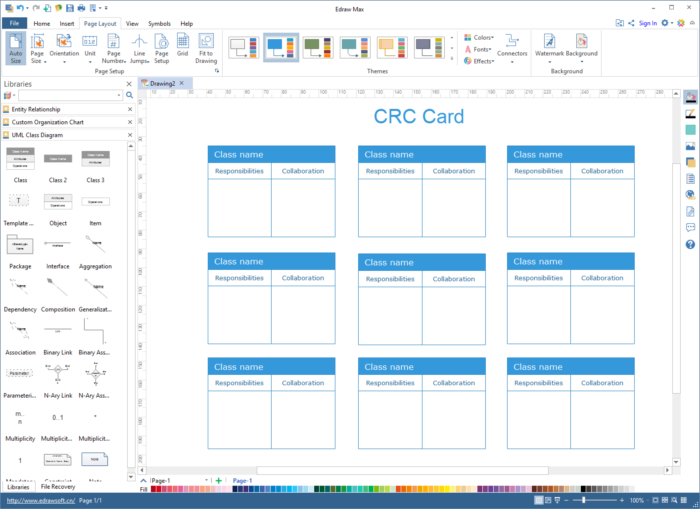This screenshot has width=700, height=509.
Task: Select the Aggregation connector icon
Action: (96, 244)
